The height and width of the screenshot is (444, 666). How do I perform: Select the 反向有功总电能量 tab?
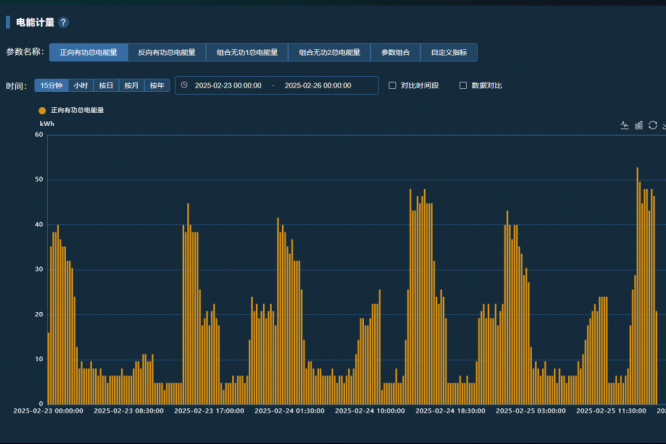click(166, 52)
